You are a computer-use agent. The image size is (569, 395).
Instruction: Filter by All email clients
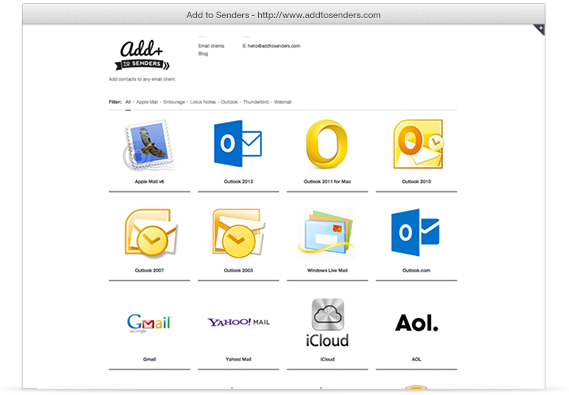[128, 102]
